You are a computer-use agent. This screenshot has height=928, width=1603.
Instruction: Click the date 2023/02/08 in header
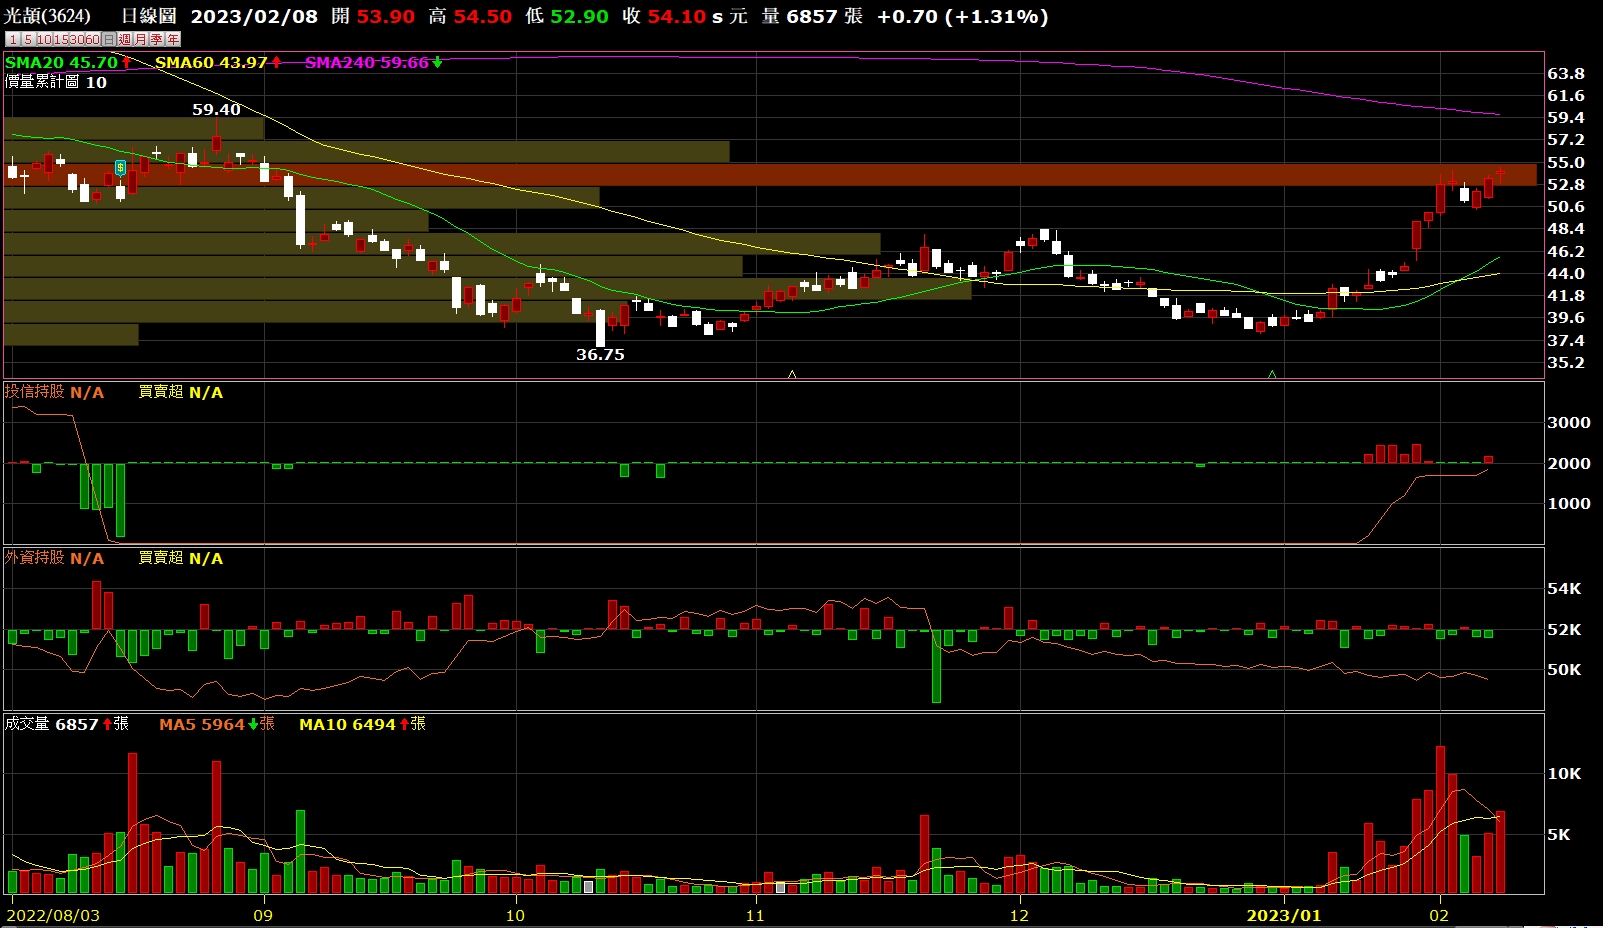coord(254,16)
